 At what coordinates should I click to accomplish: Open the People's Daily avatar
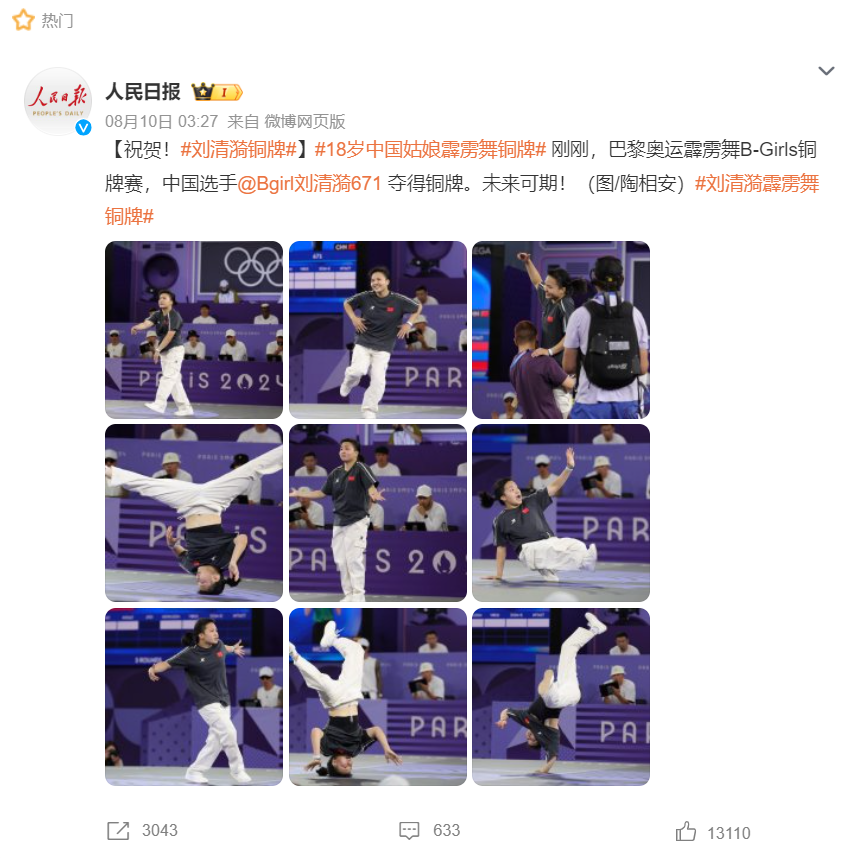(x=57, y=101)
